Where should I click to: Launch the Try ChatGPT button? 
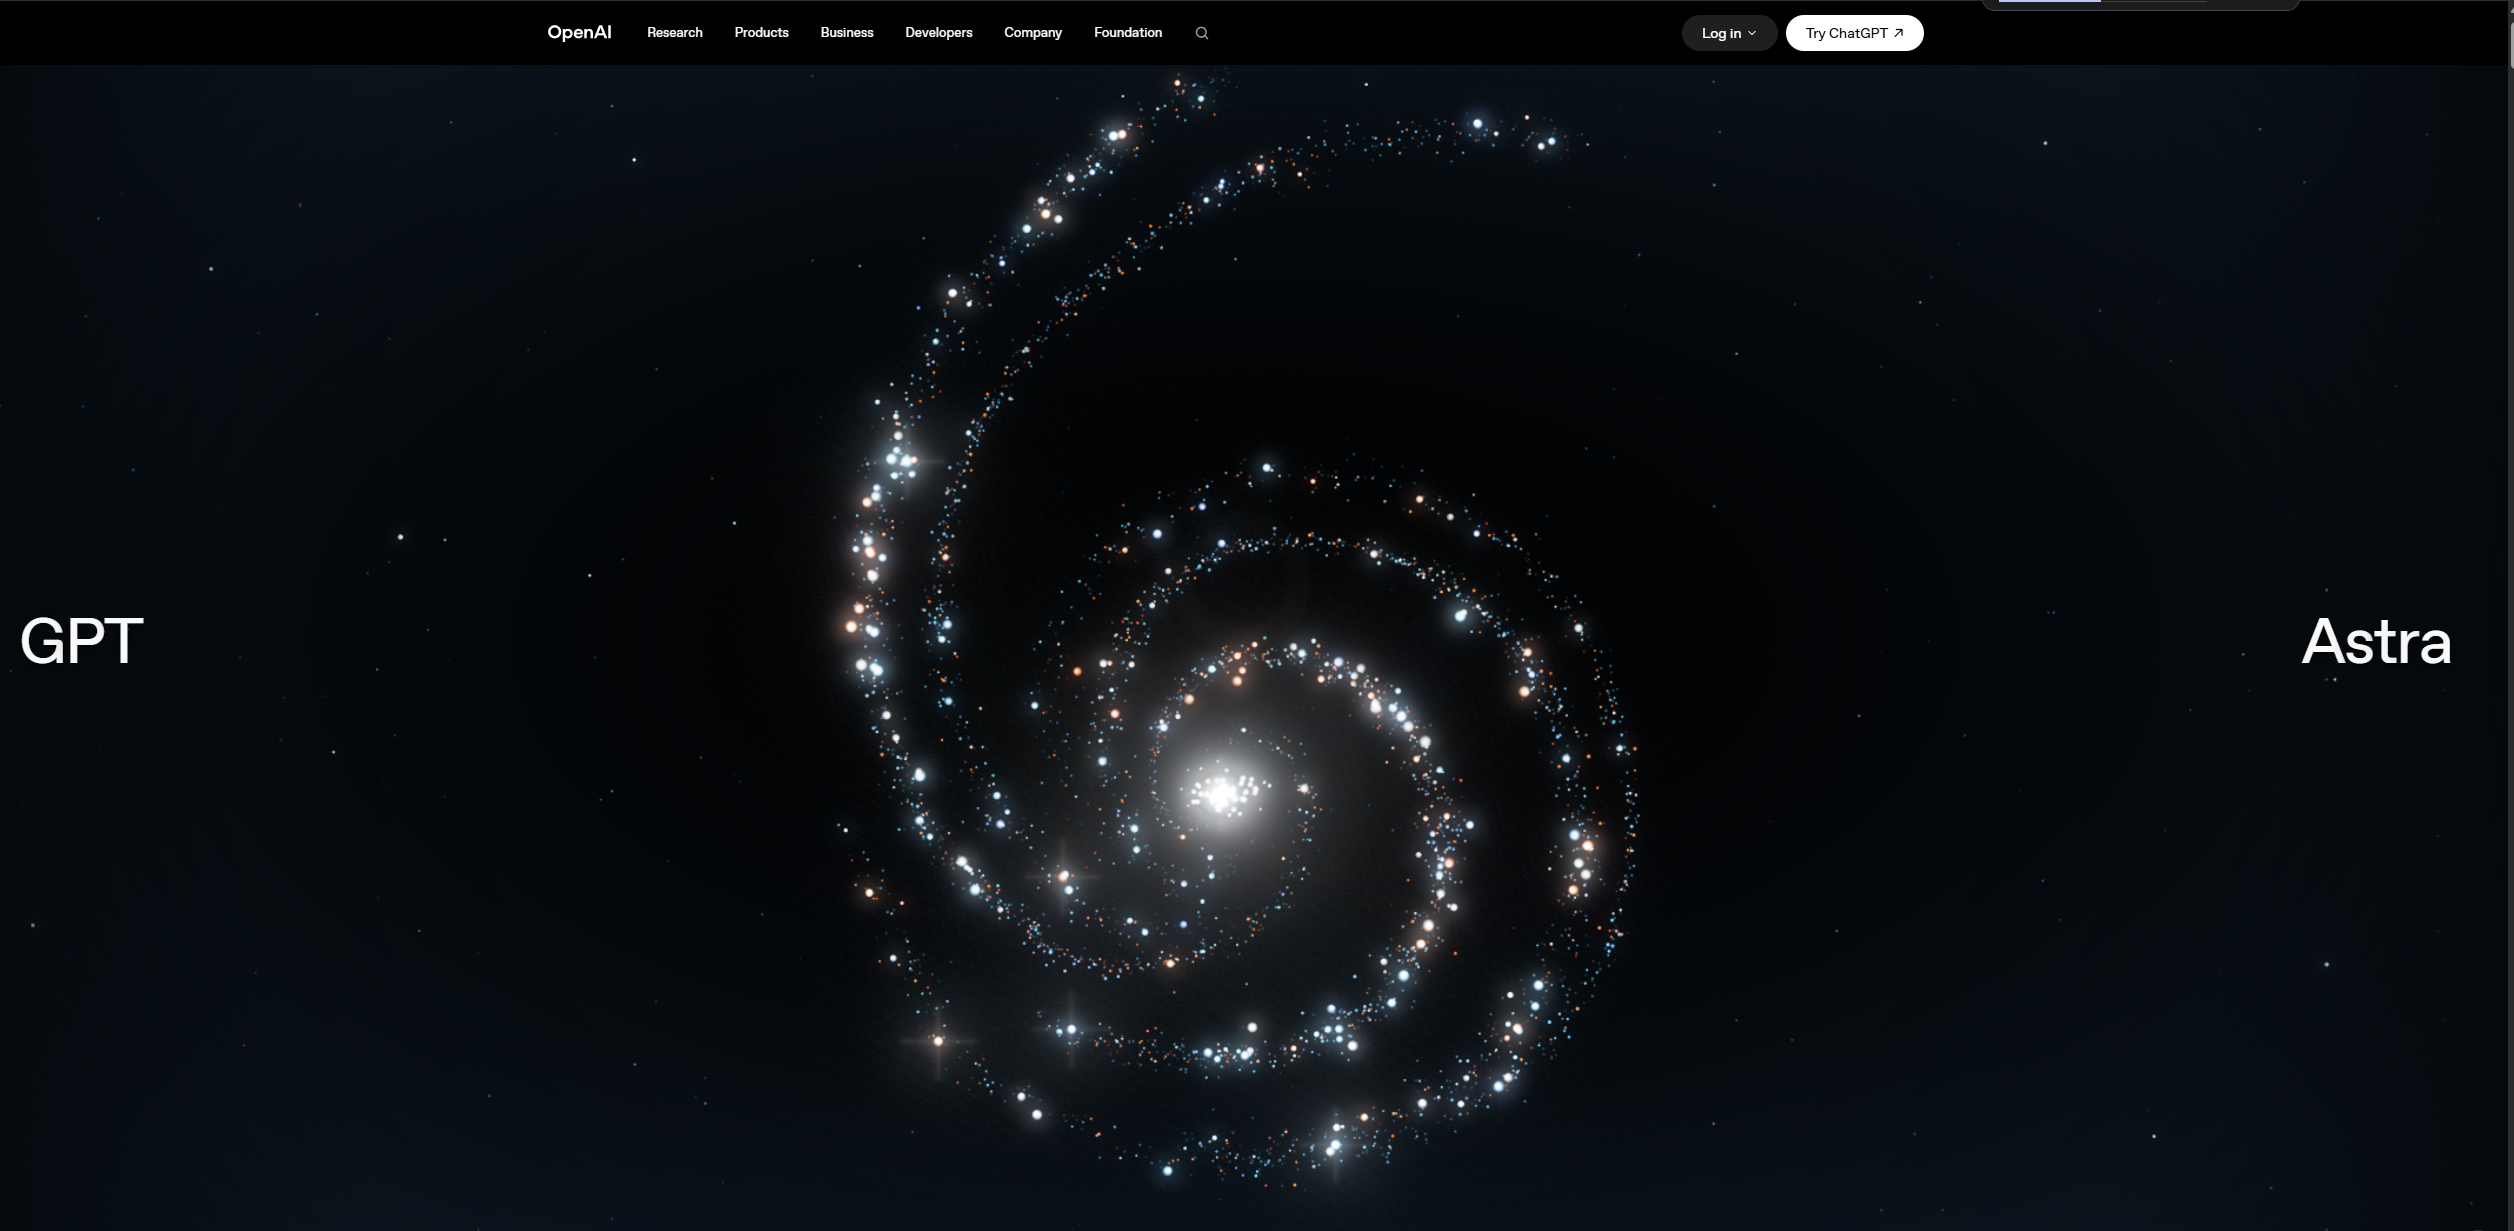point(1854,33)
